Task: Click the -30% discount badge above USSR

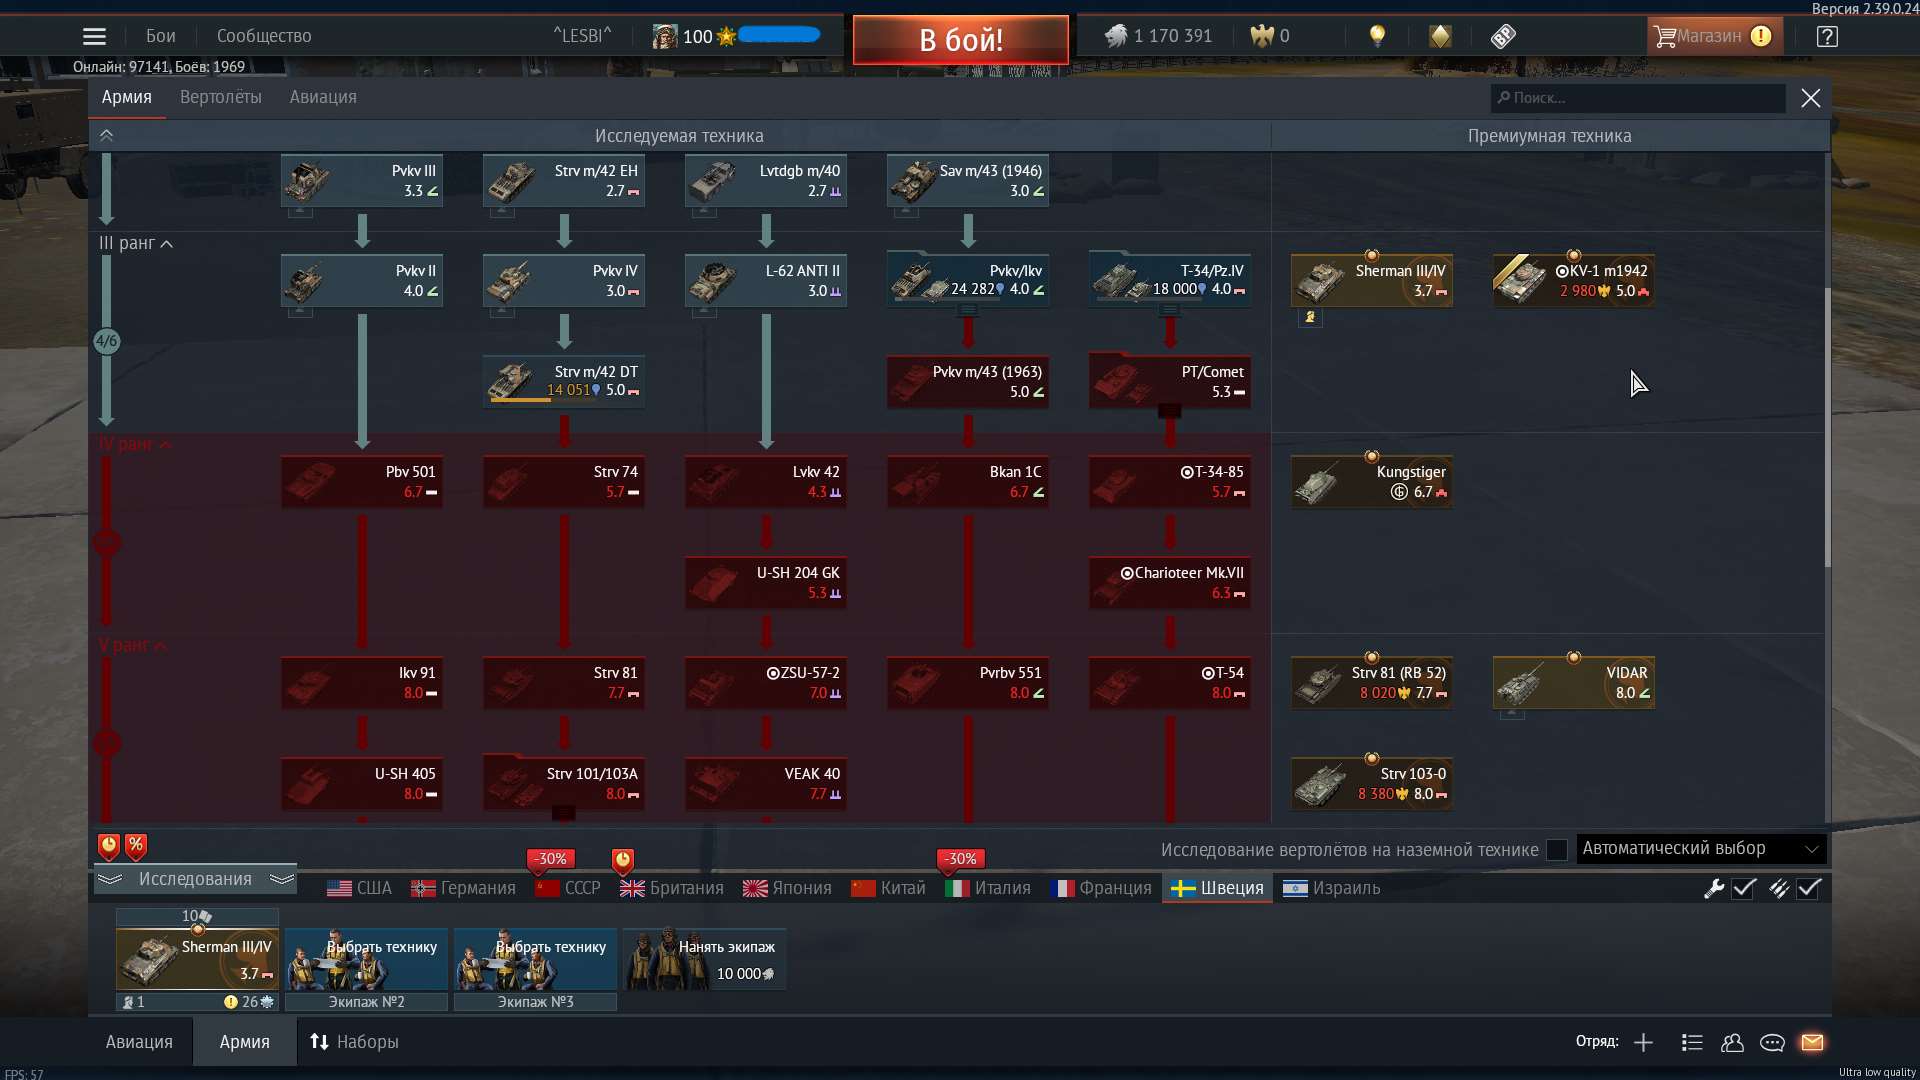Action: (x=551, y=859)
